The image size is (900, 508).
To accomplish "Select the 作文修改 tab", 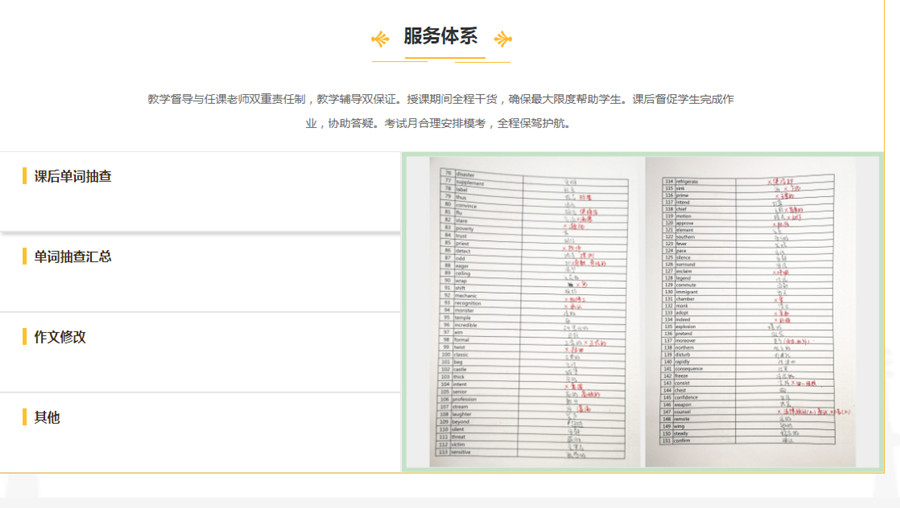I will [60, 337].
